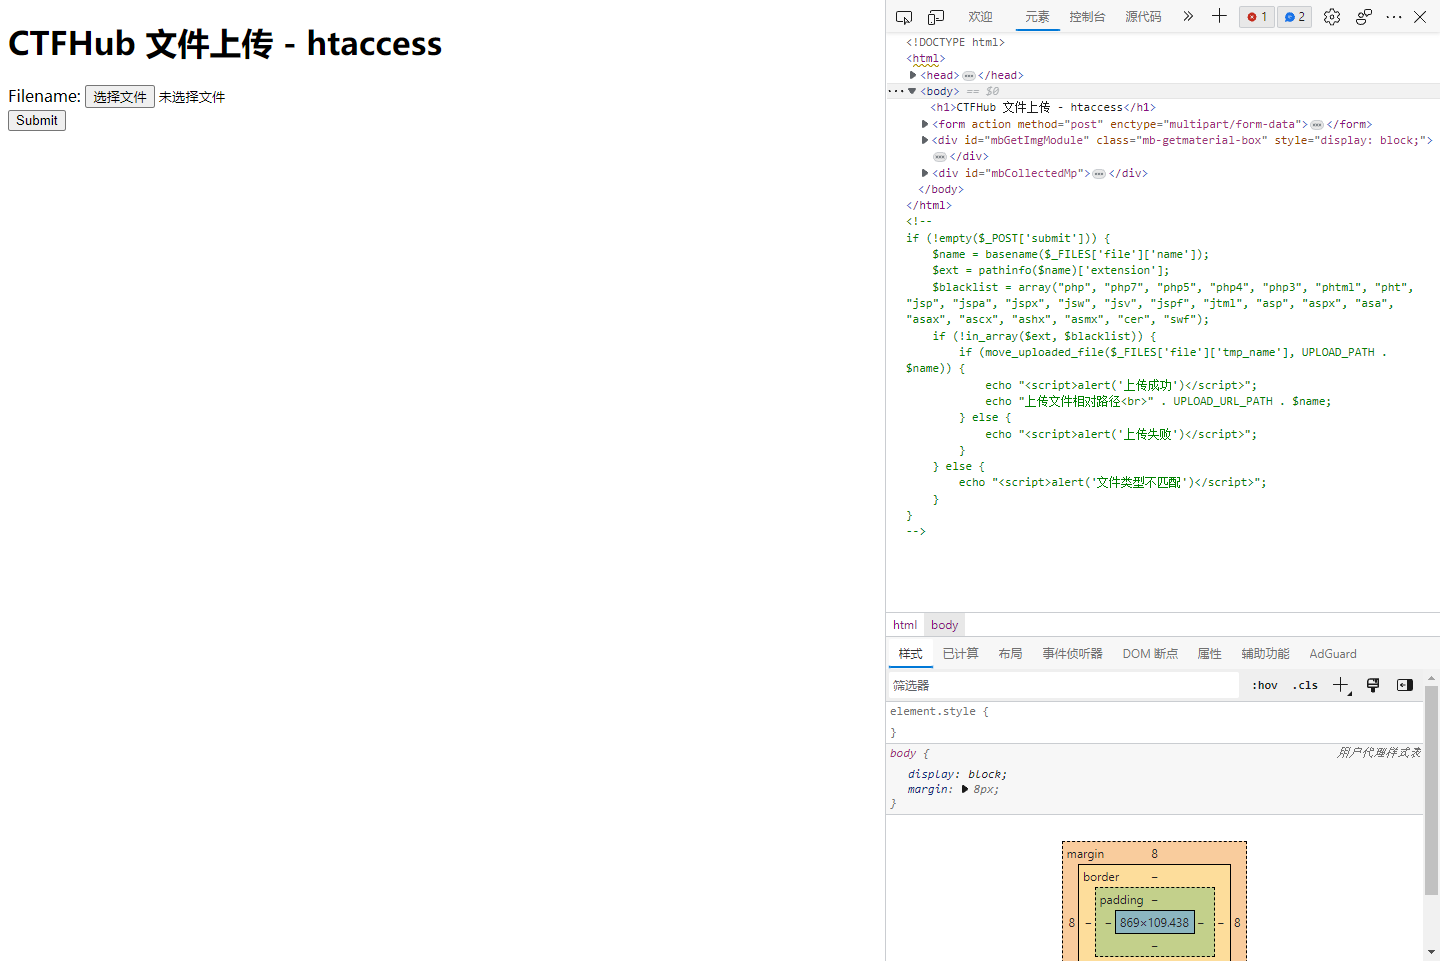Click the padding label in box model
1440x961 pixels.
(1121, 900)
